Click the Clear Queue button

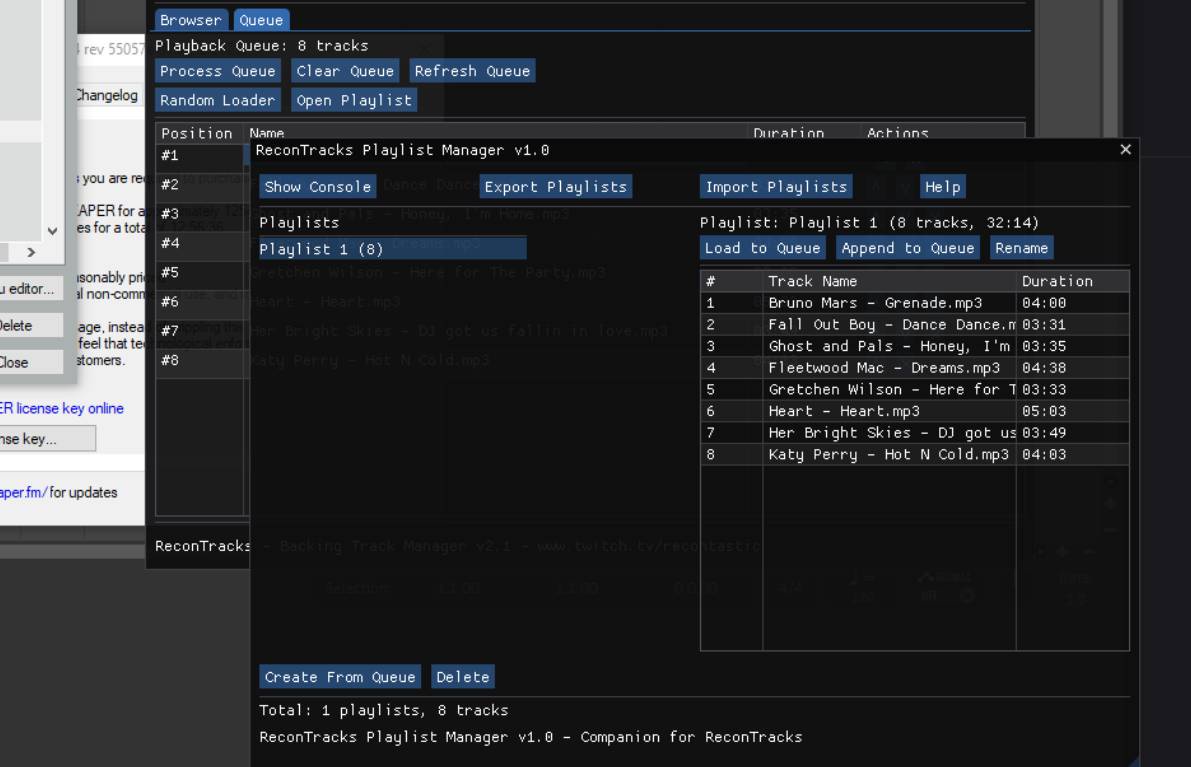[x=345, y=71]
